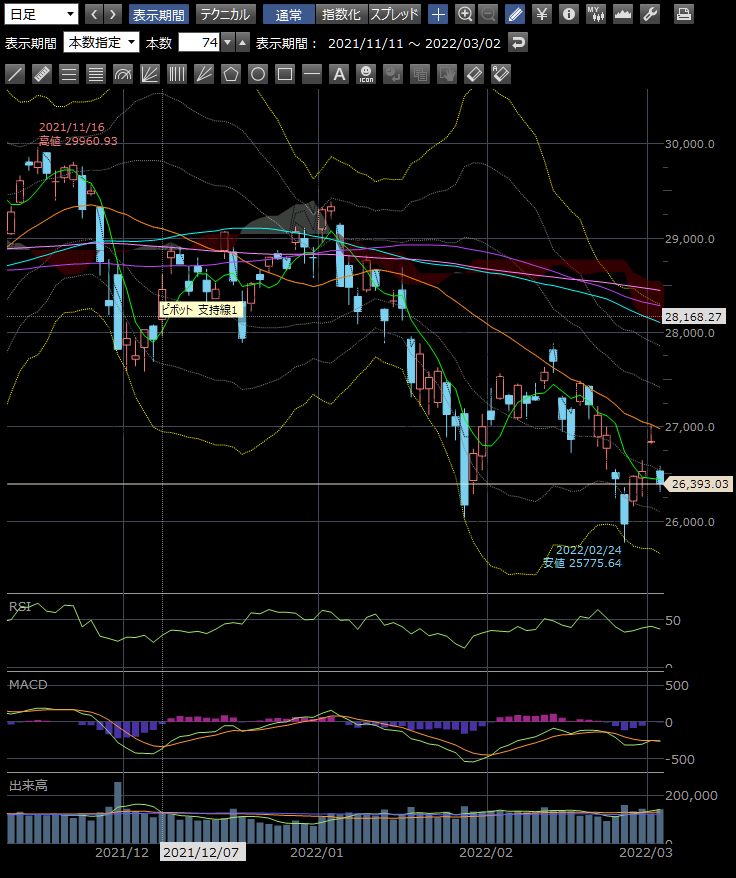Open the 本数指定 dropdown

pos(101,43)
